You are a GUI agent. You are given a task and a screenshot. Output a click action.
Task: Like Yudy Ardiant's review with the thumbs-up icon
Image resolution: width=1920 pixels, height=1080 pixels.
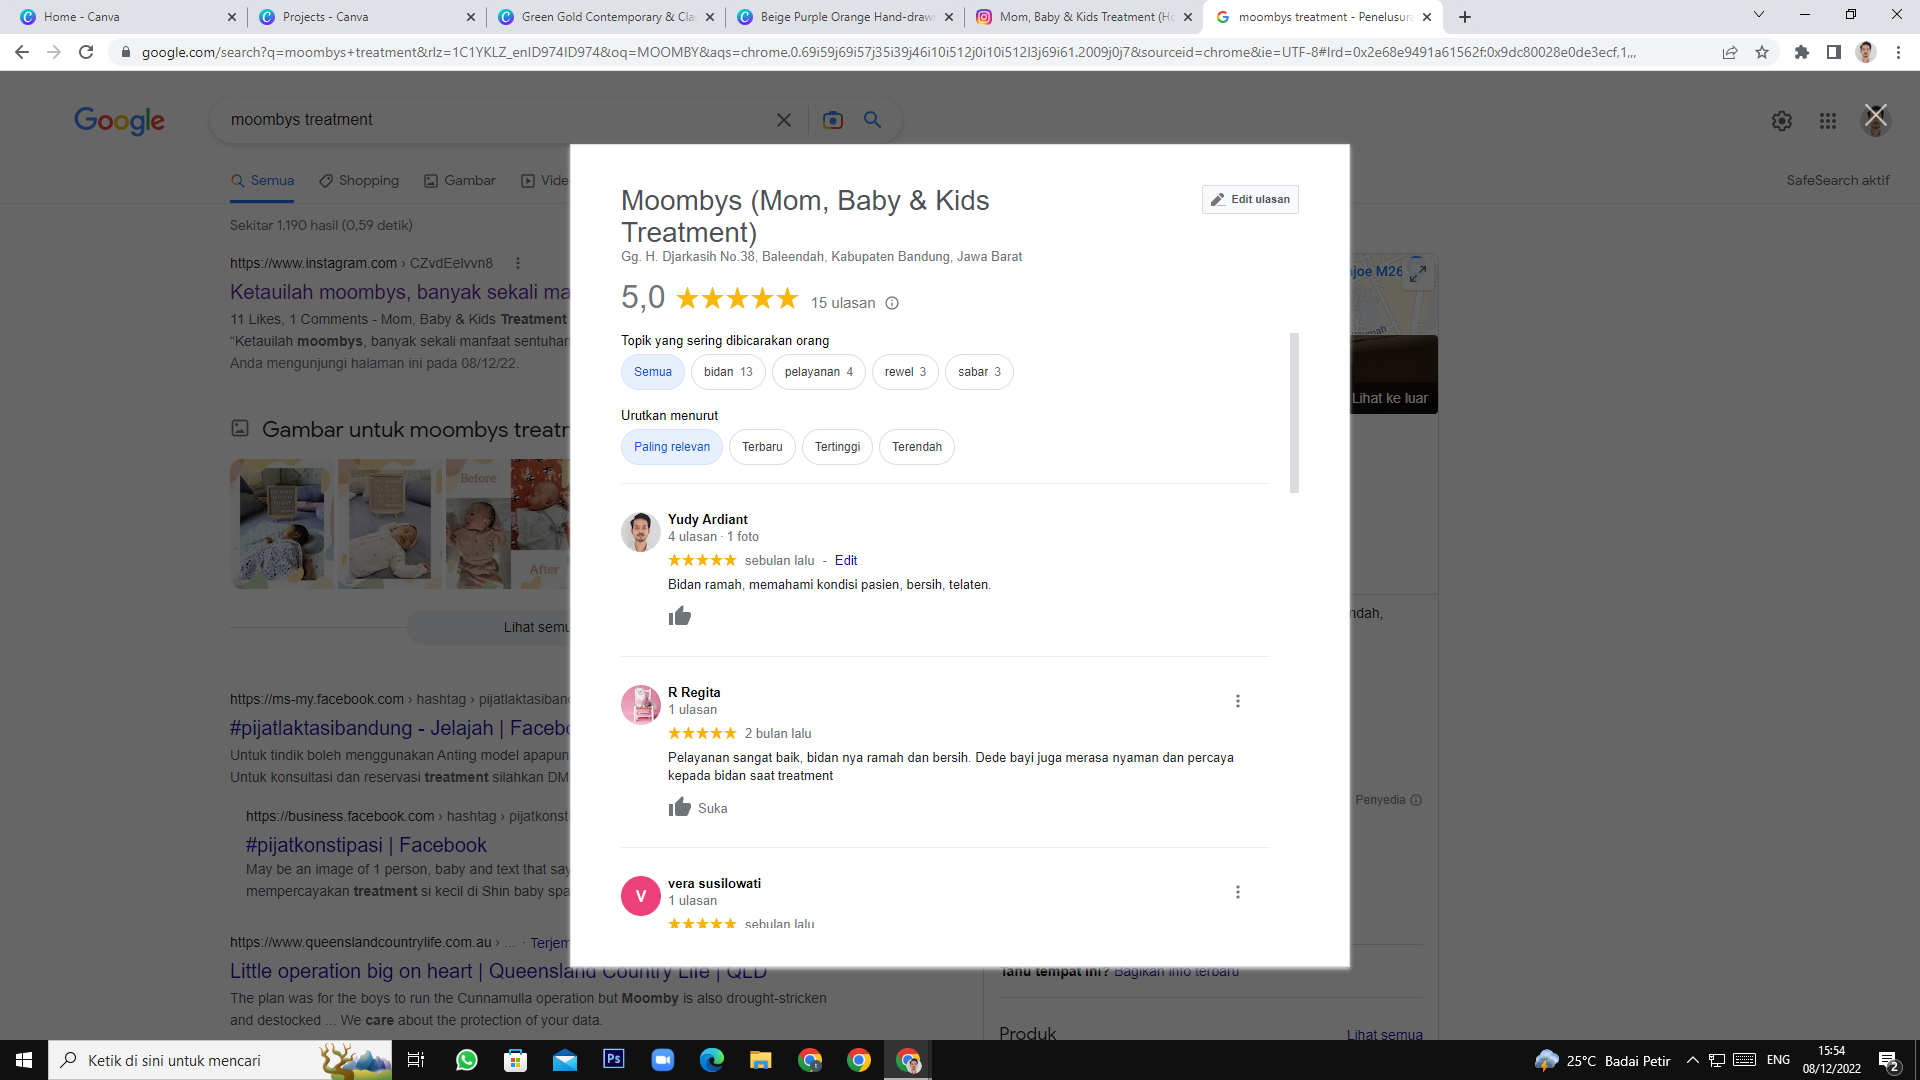coord(680,616)
